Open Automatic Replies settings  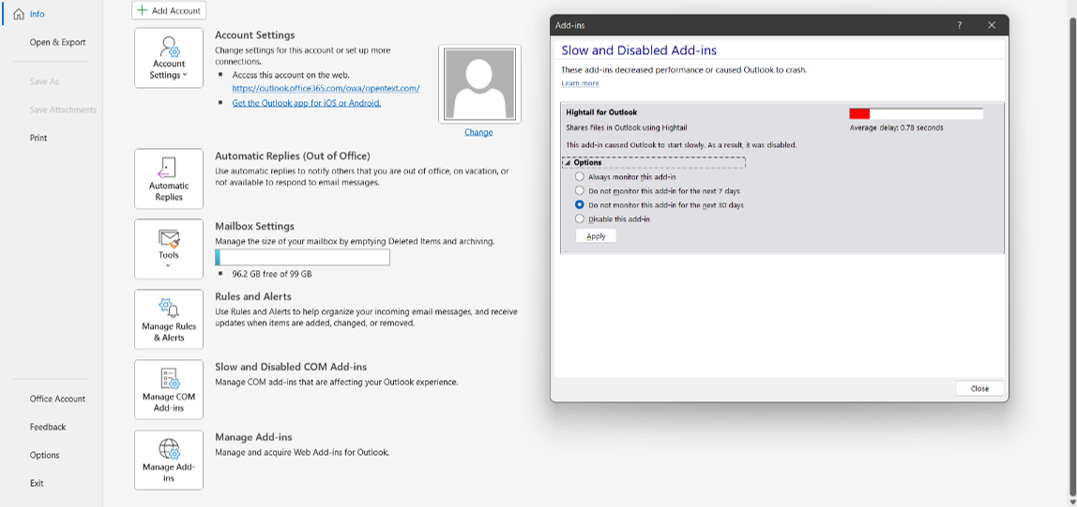click(x=169, y=179)
